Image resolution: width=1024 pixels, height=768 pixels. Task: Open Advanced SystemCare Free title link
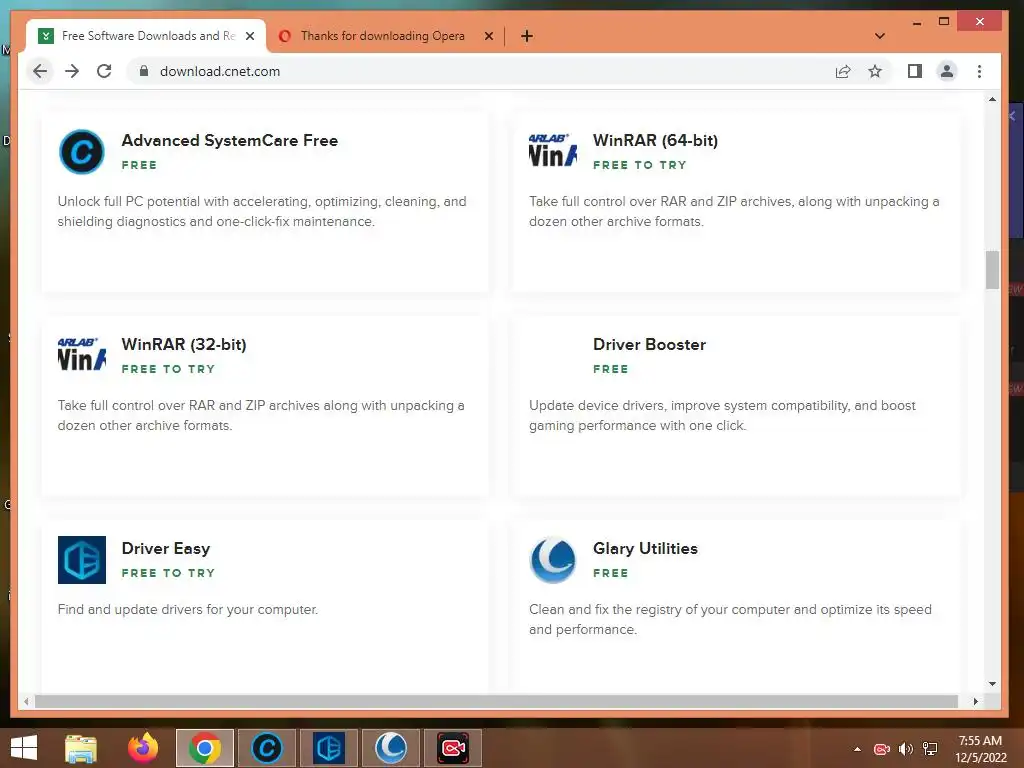click(x=230, y=140)
